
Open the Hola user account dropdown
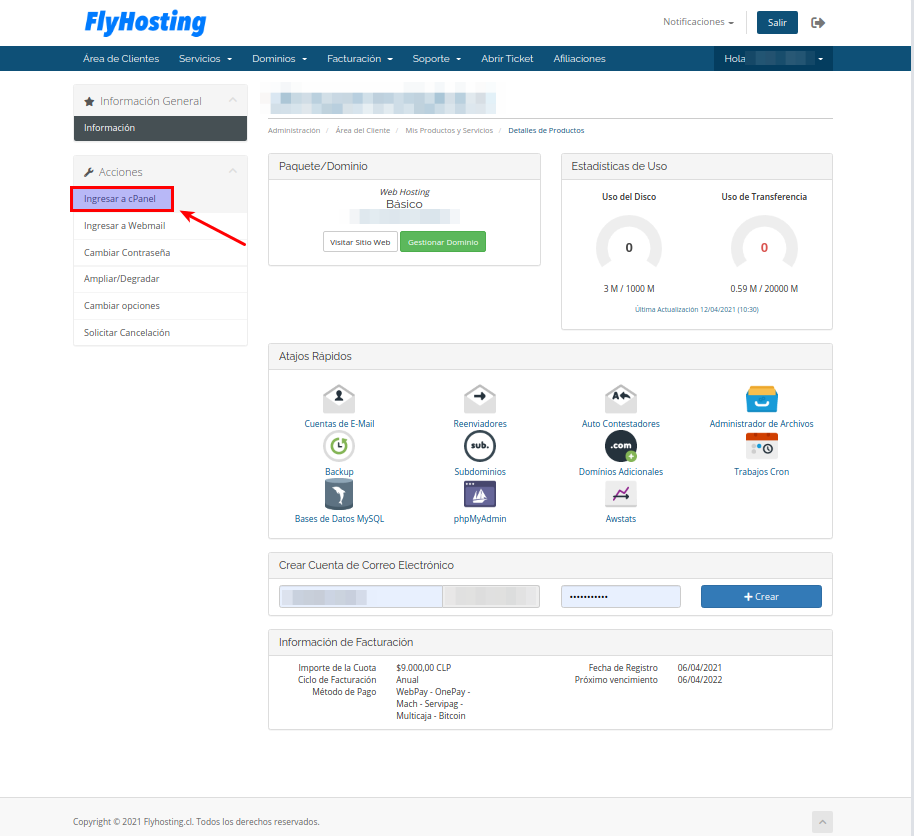point(773,58)
